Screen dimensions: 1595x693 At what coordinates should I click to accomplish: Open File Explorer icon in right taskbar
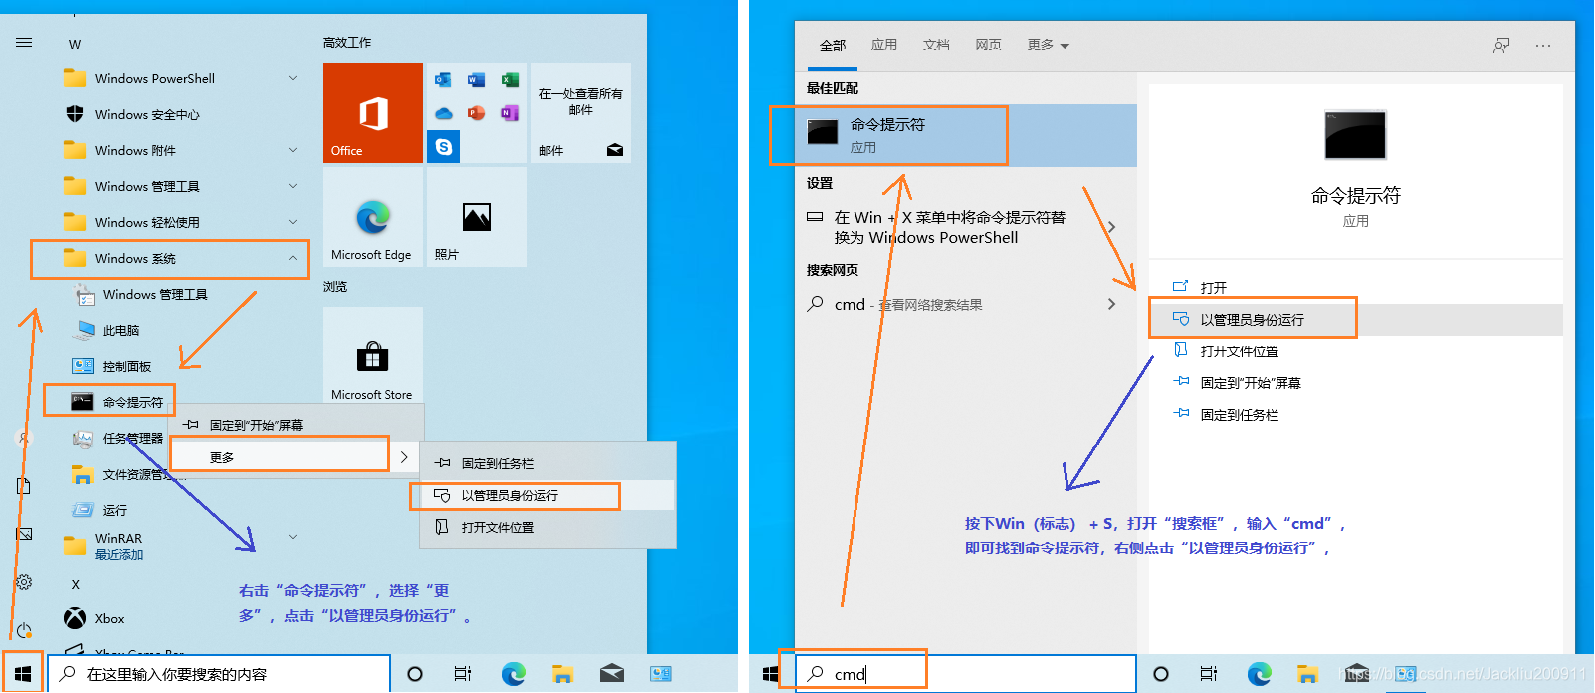1307,674
